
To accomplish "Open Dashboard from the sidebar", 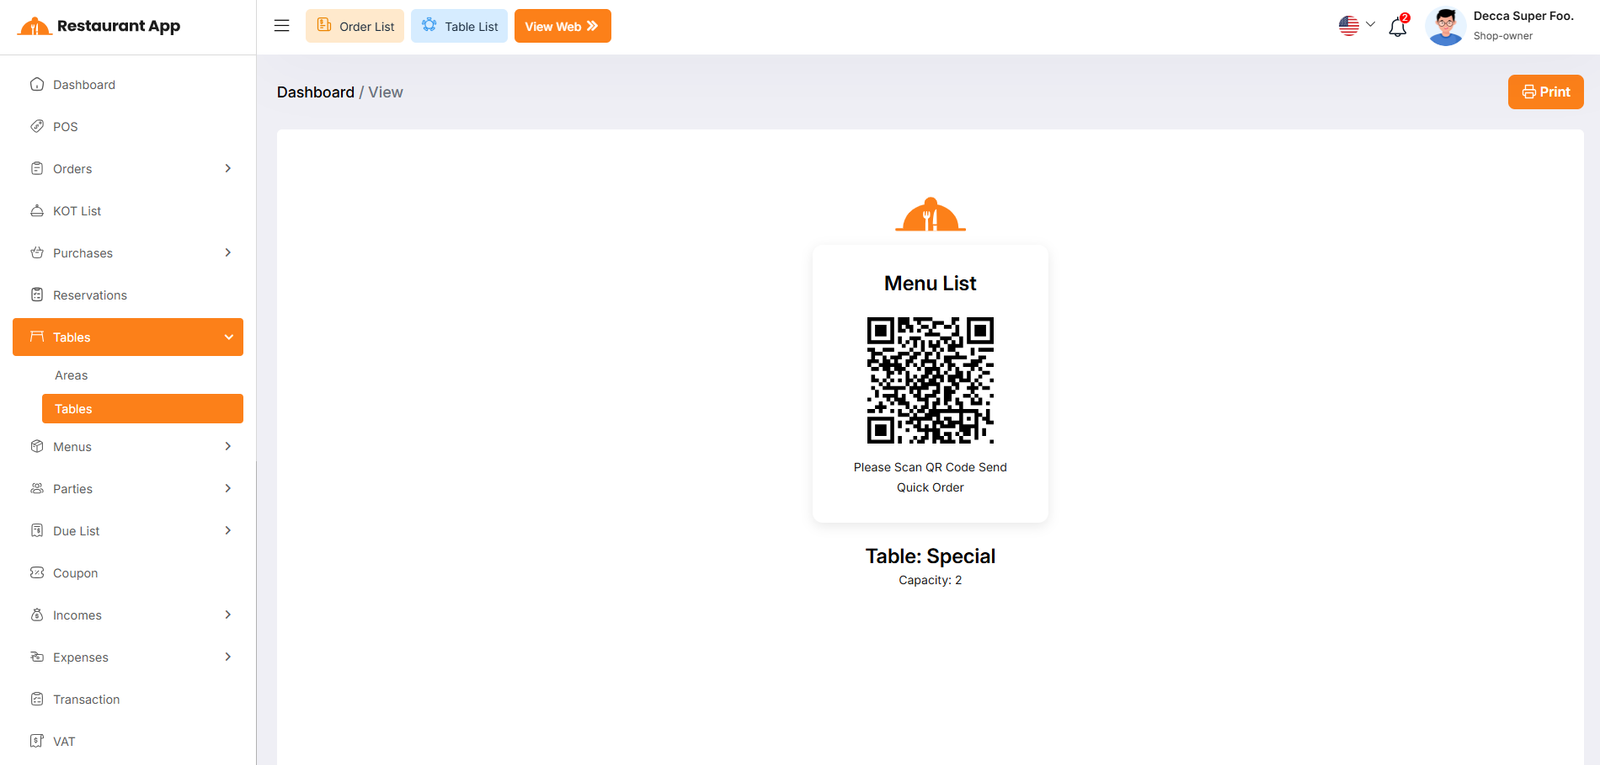I will coord(84,85).
